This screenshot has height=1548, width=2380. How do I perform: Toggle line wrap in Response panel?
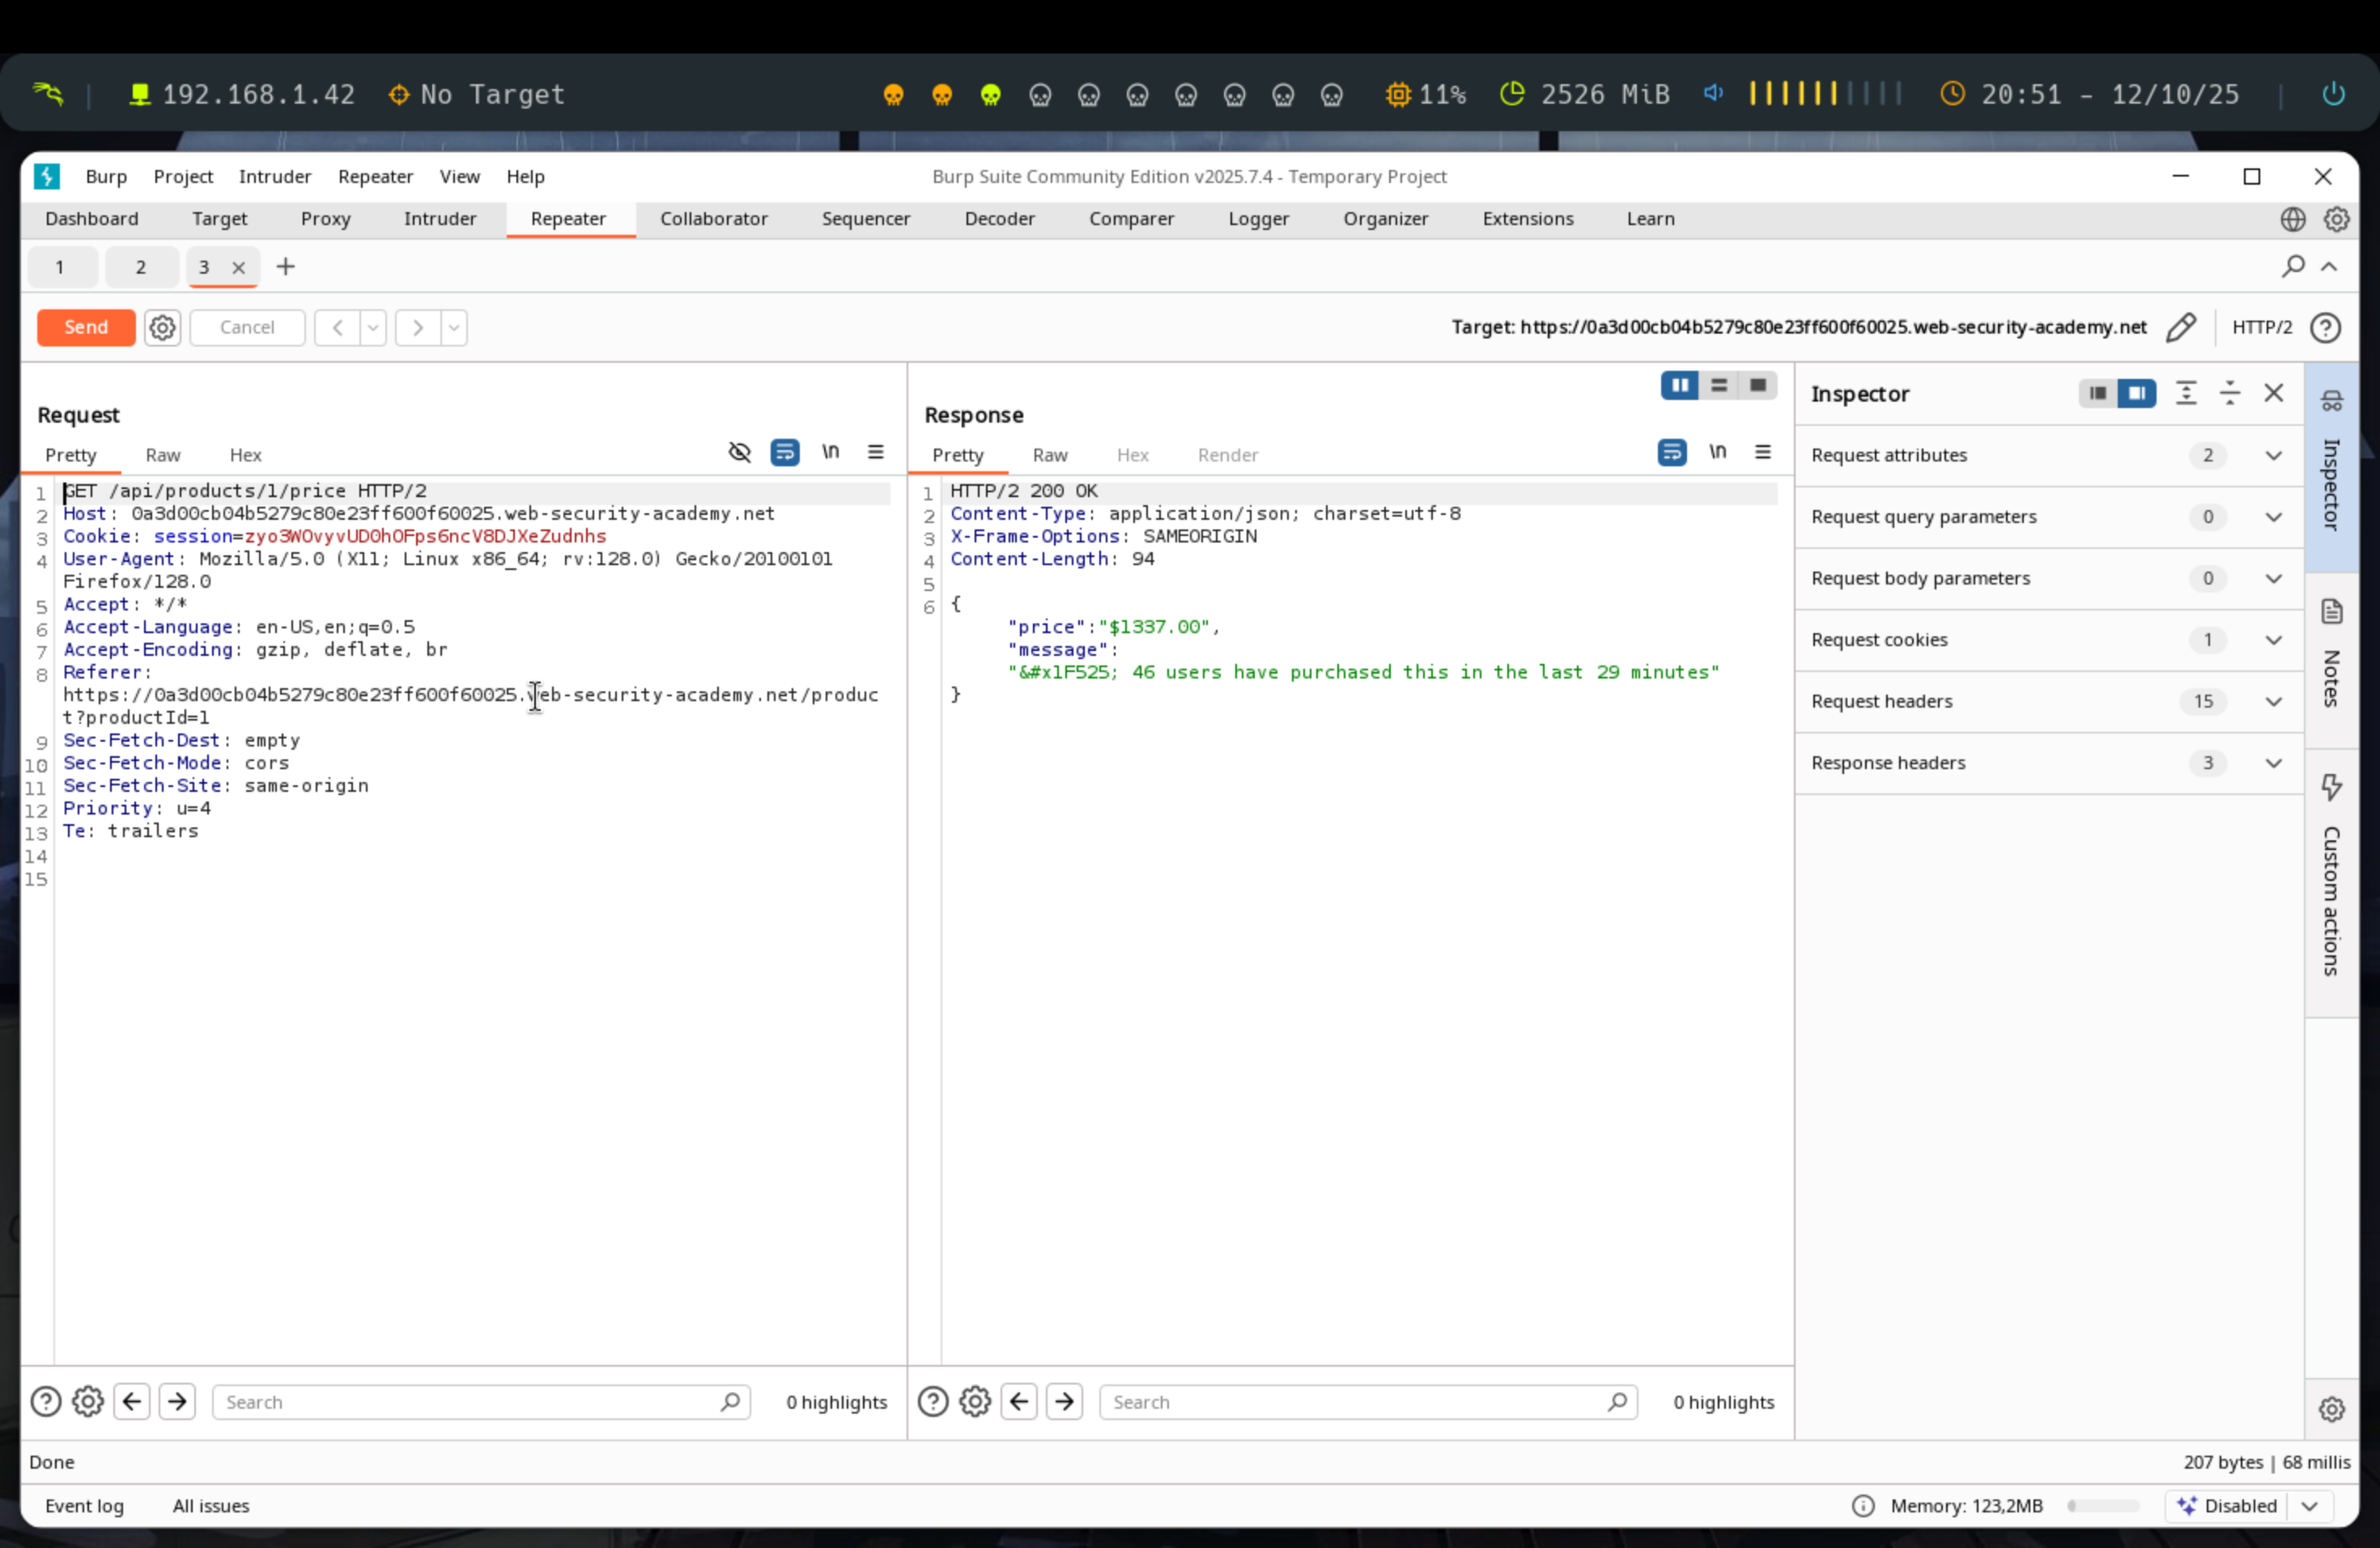[x=1671, y=452]
